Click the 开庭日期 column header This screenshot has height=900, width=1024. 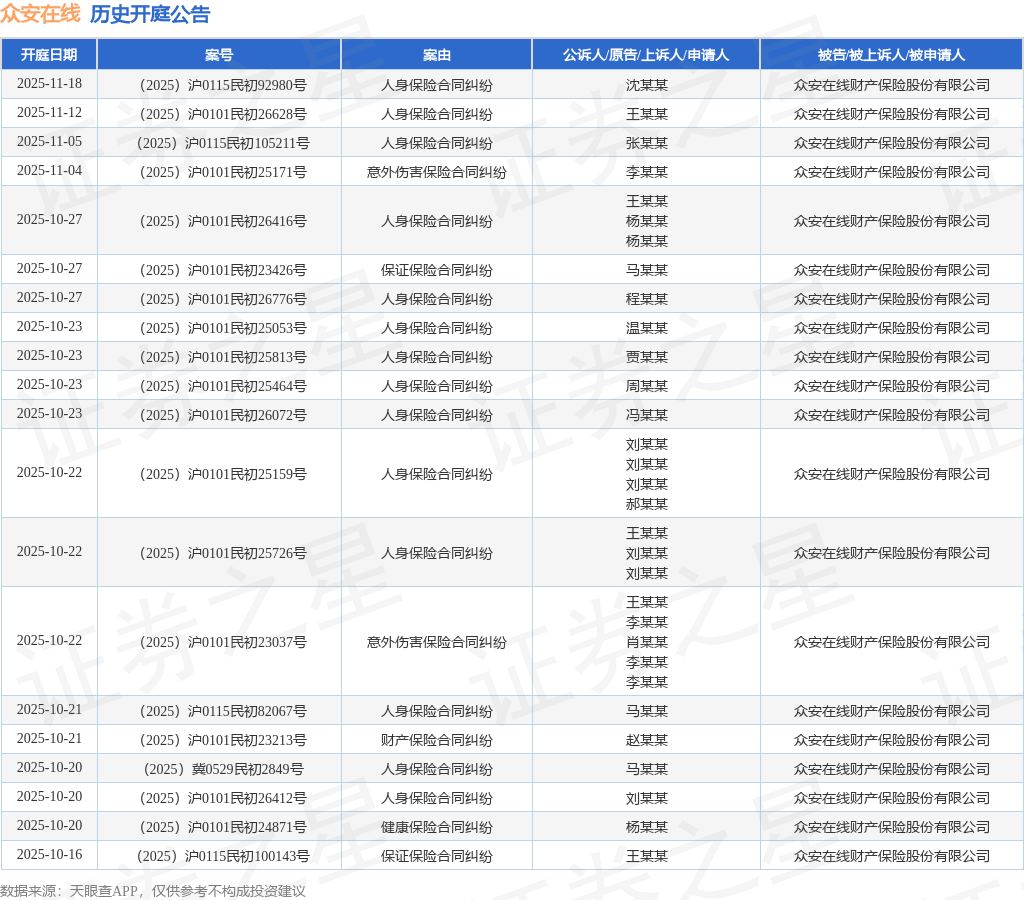click(49, 55)
